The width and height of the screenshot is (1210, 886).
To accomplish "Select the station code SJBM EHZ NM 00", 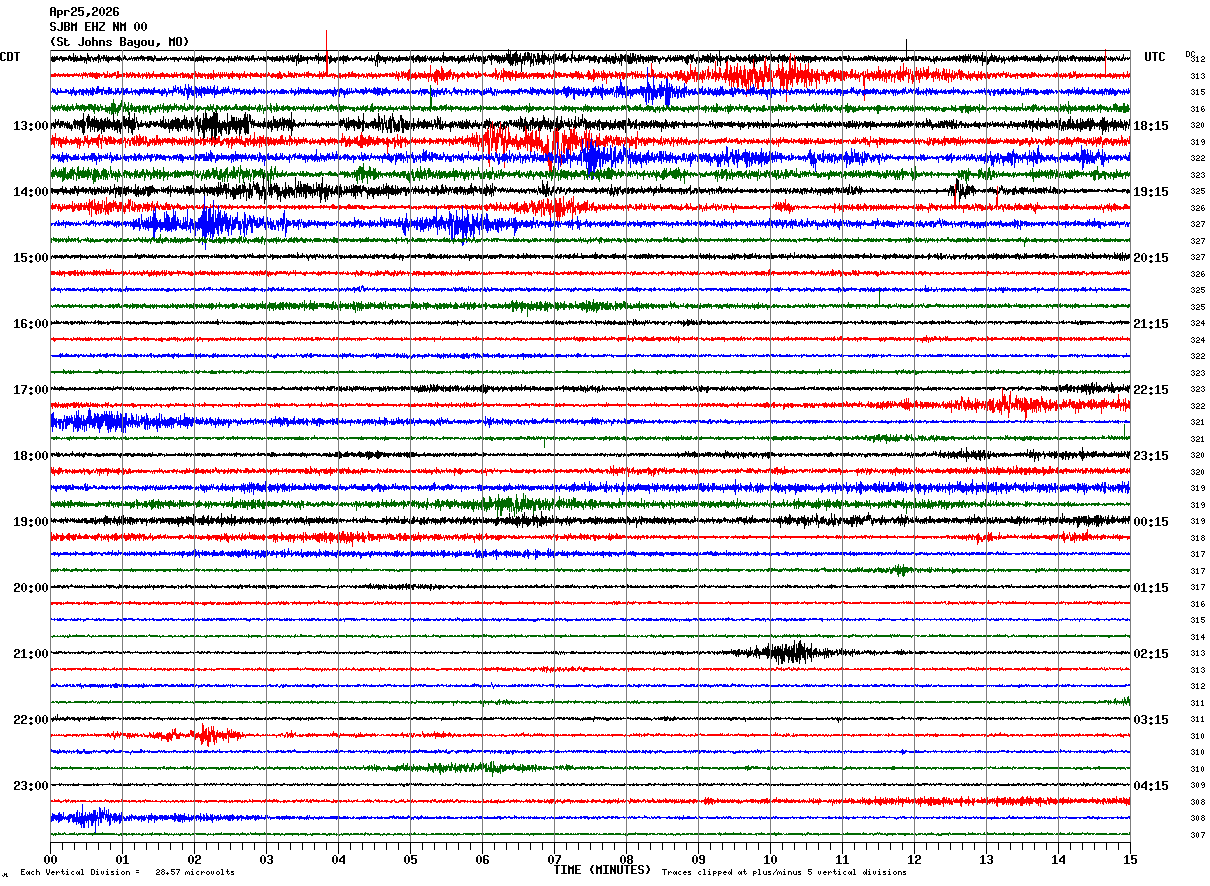I will [98, 27].
